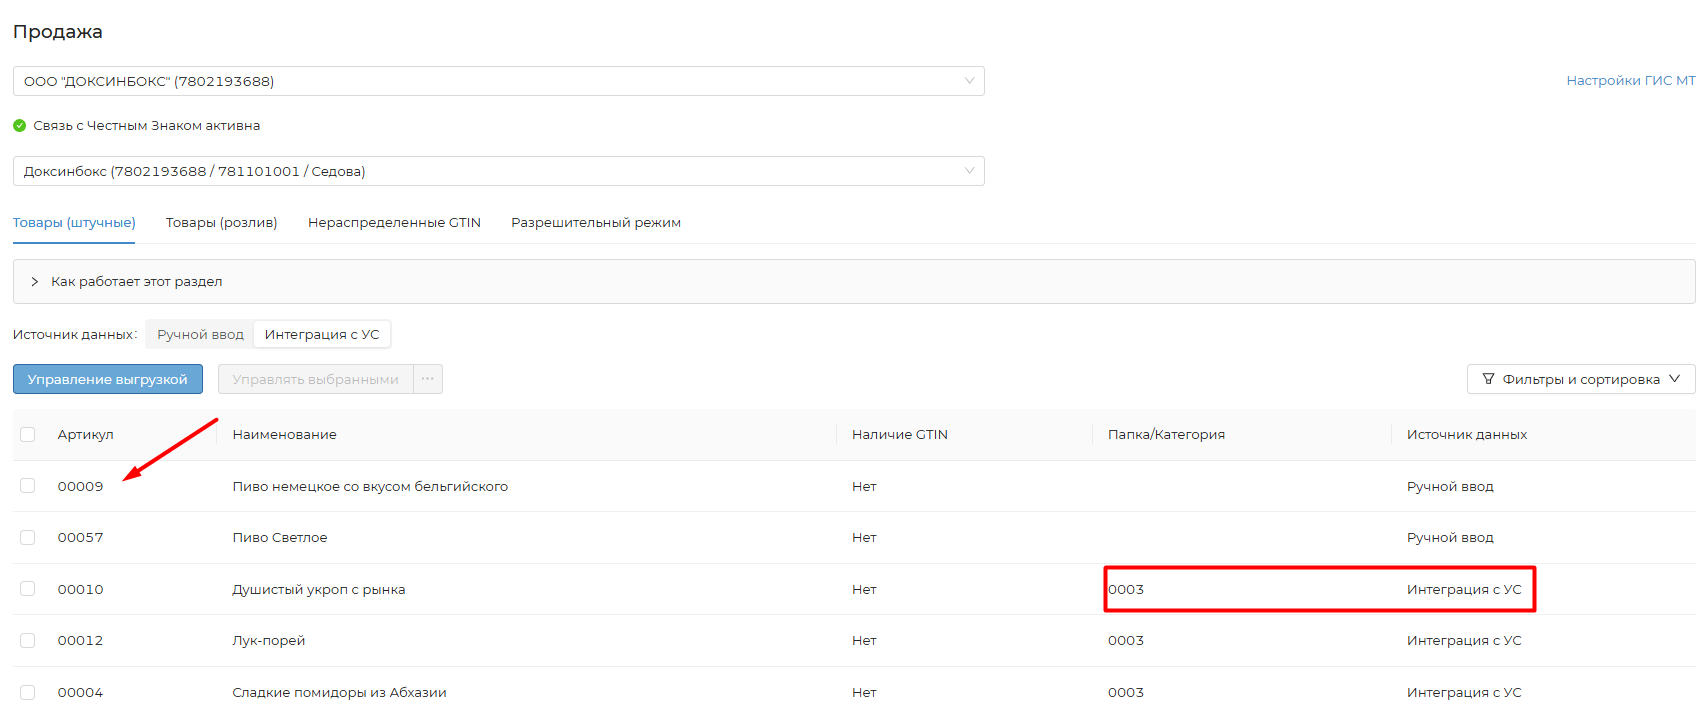Tick the checkbox for article 00010
This screenshot has height=714, width=1708.
28,589
